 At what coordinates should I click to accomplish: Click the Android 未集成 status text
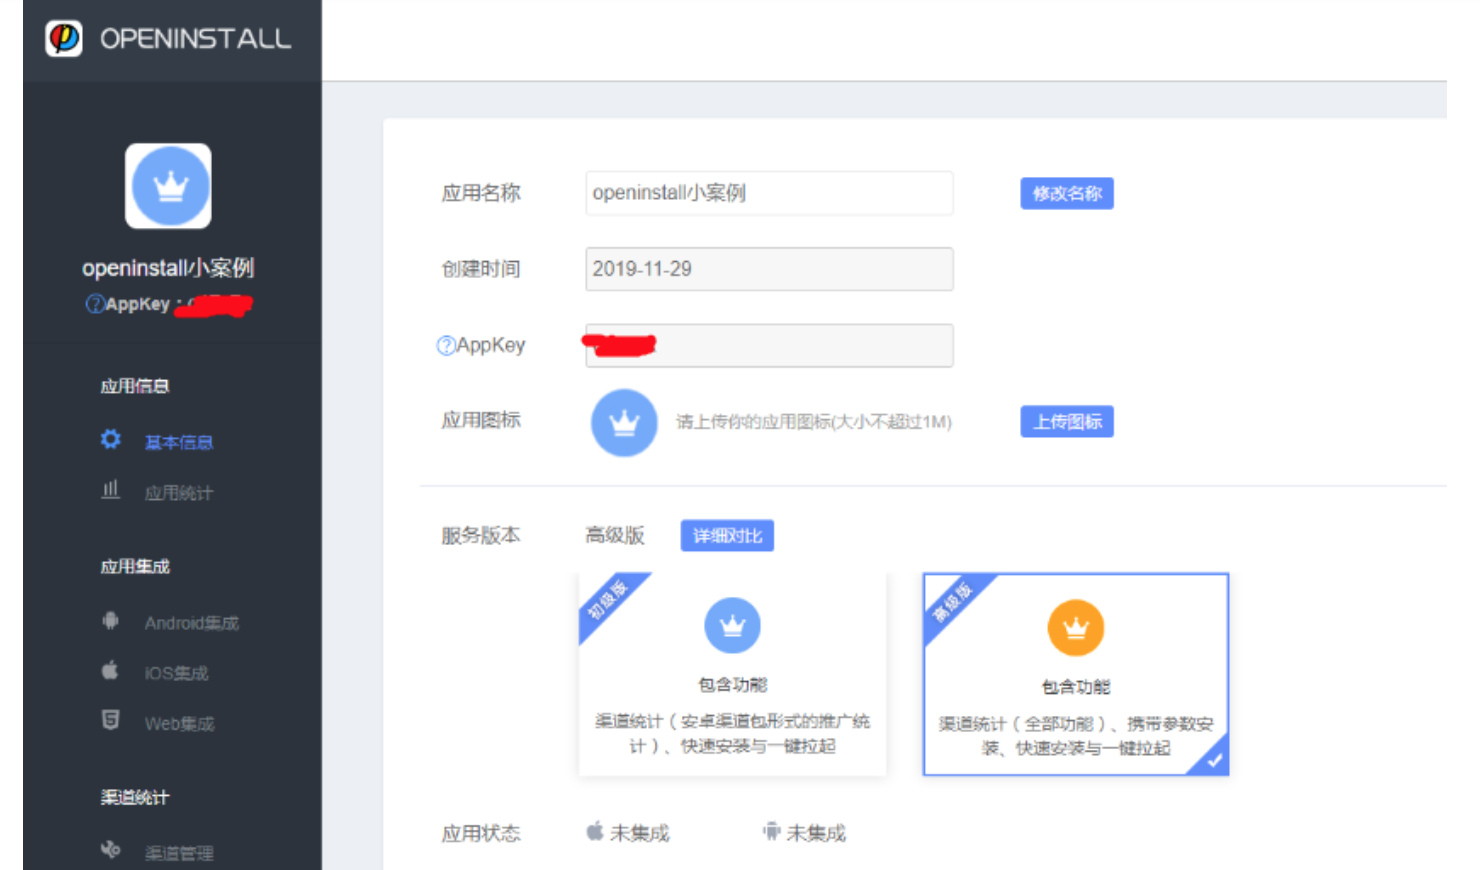coord(816,833)
